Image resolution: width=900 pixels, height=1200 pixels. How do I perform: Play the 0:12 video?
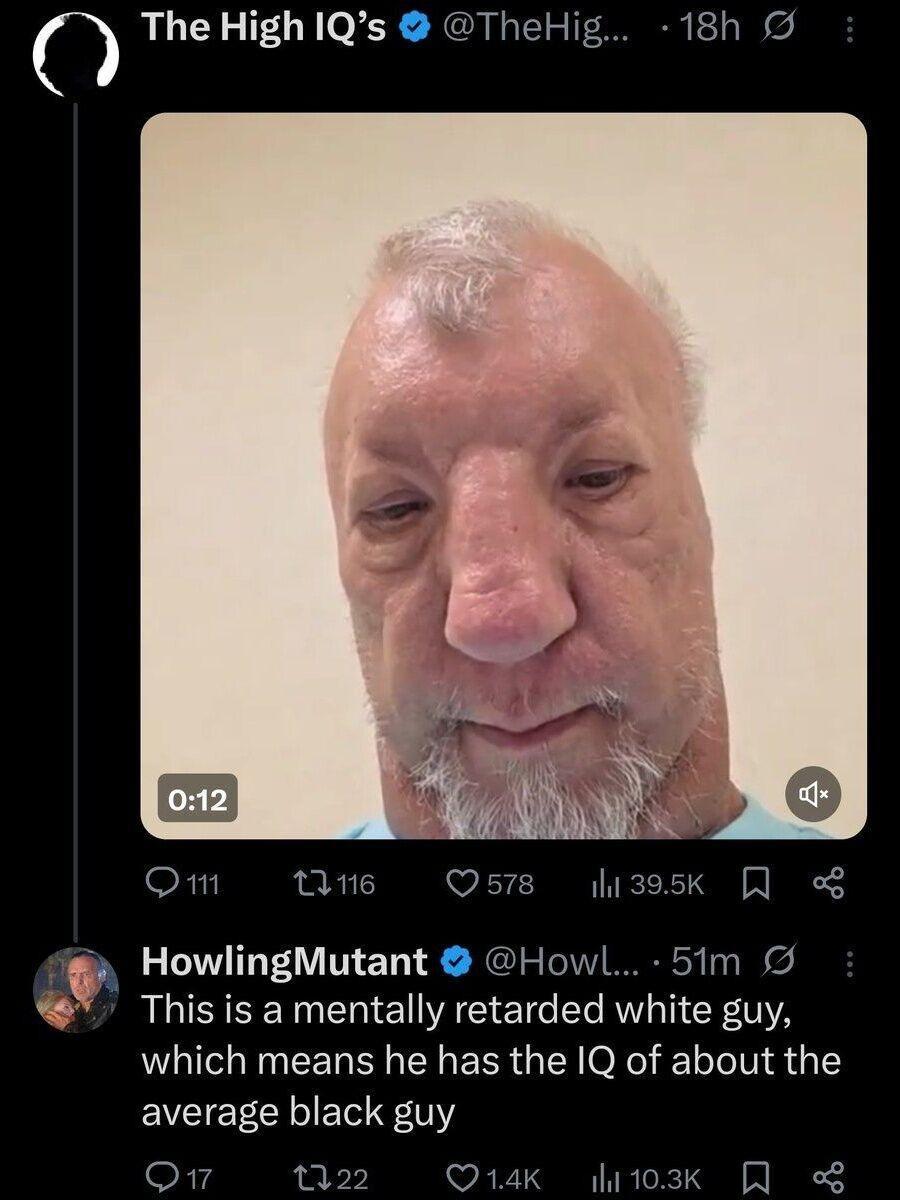tap(503, 475)
